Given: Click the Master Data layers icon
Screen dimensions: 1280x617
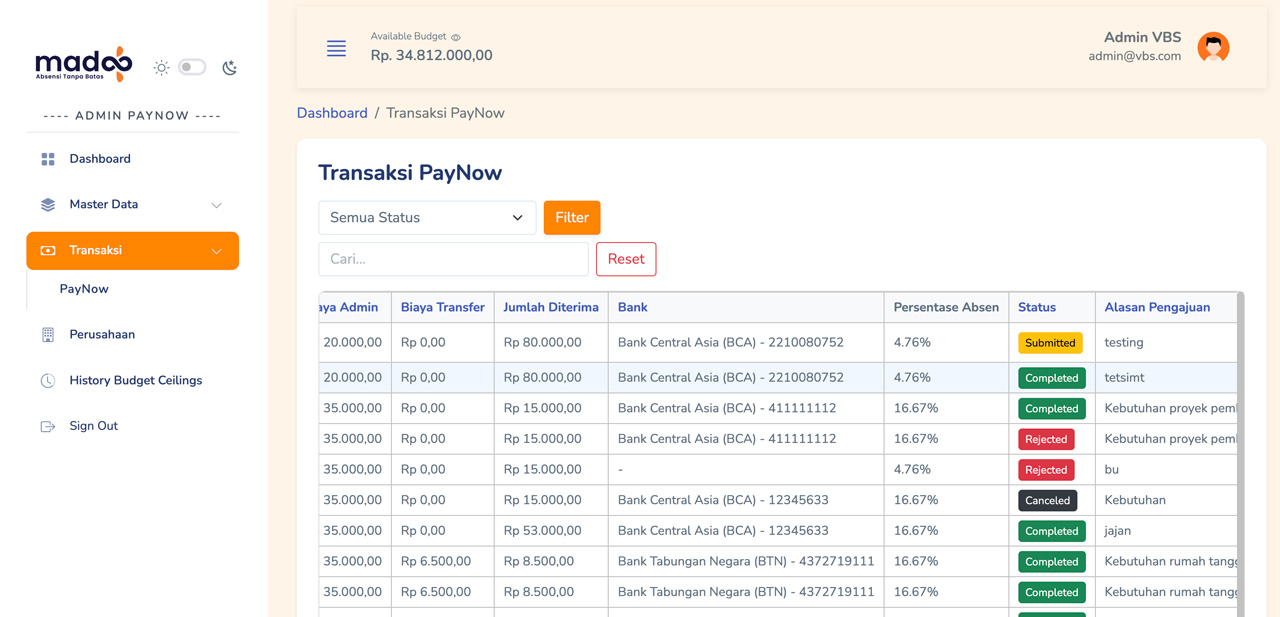Looking at the screenshot, I should click(48, 205).
